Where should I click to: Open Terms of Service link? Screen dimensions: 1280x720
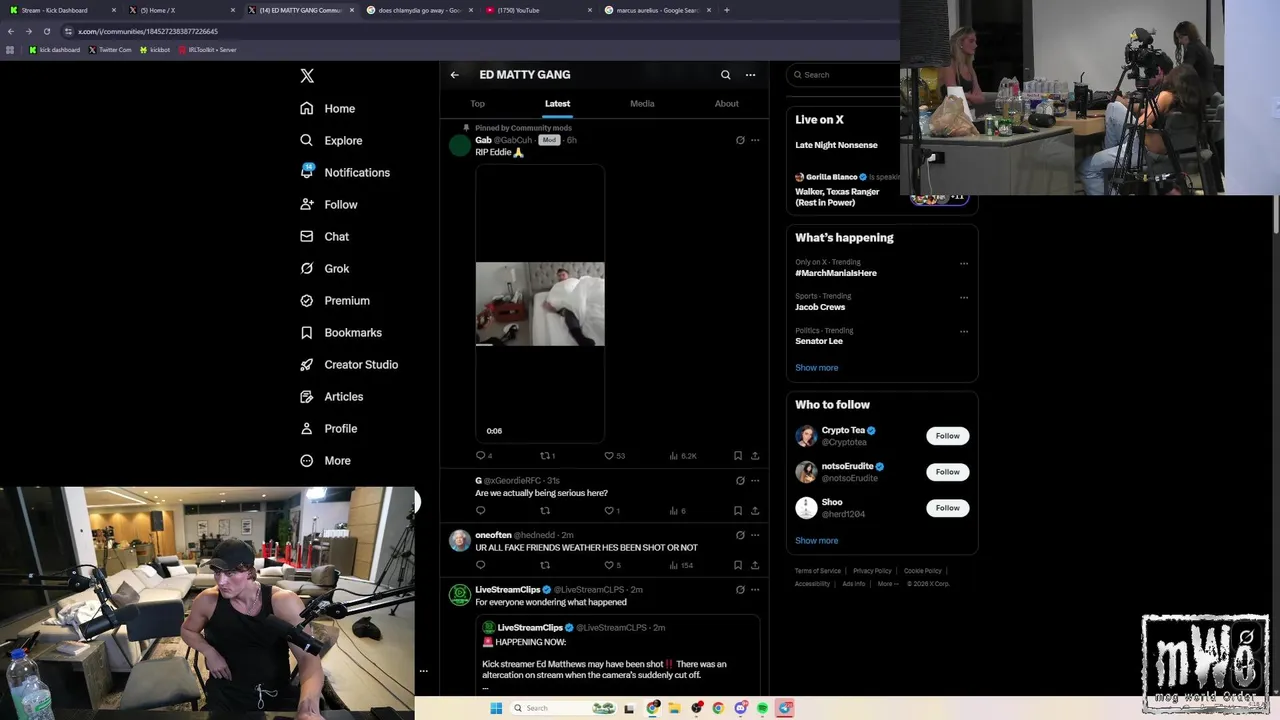(x=818, y=571)
